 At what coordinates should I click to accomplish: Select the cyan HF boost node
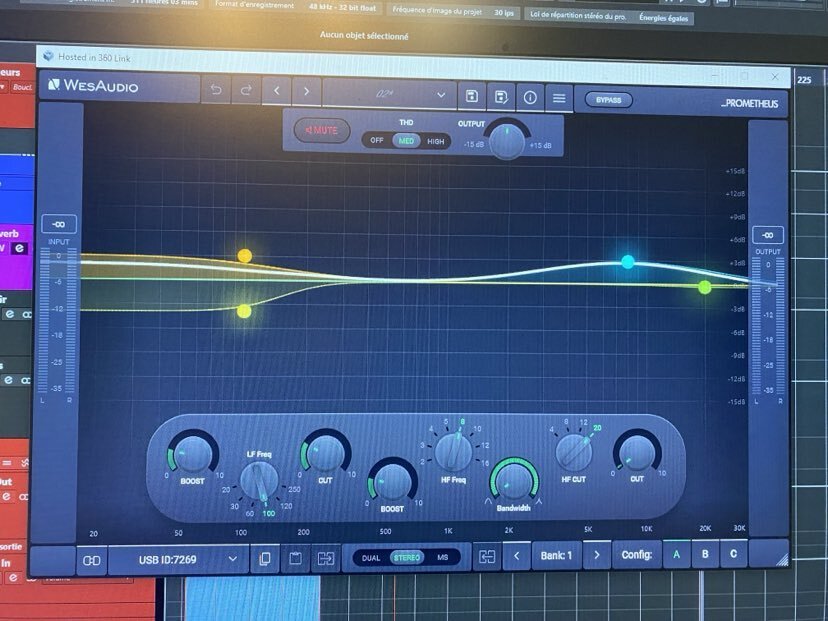[627, 262]
